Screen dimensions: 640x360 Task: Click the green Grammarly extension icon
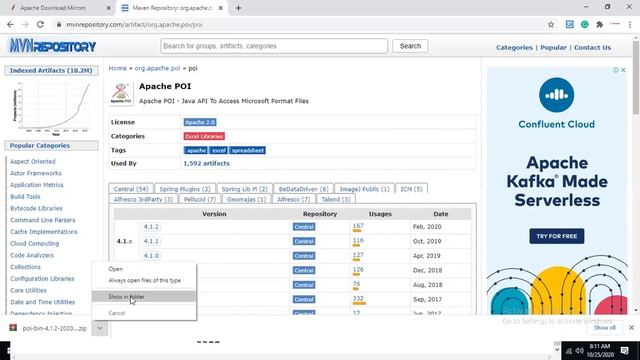(584, 24)
